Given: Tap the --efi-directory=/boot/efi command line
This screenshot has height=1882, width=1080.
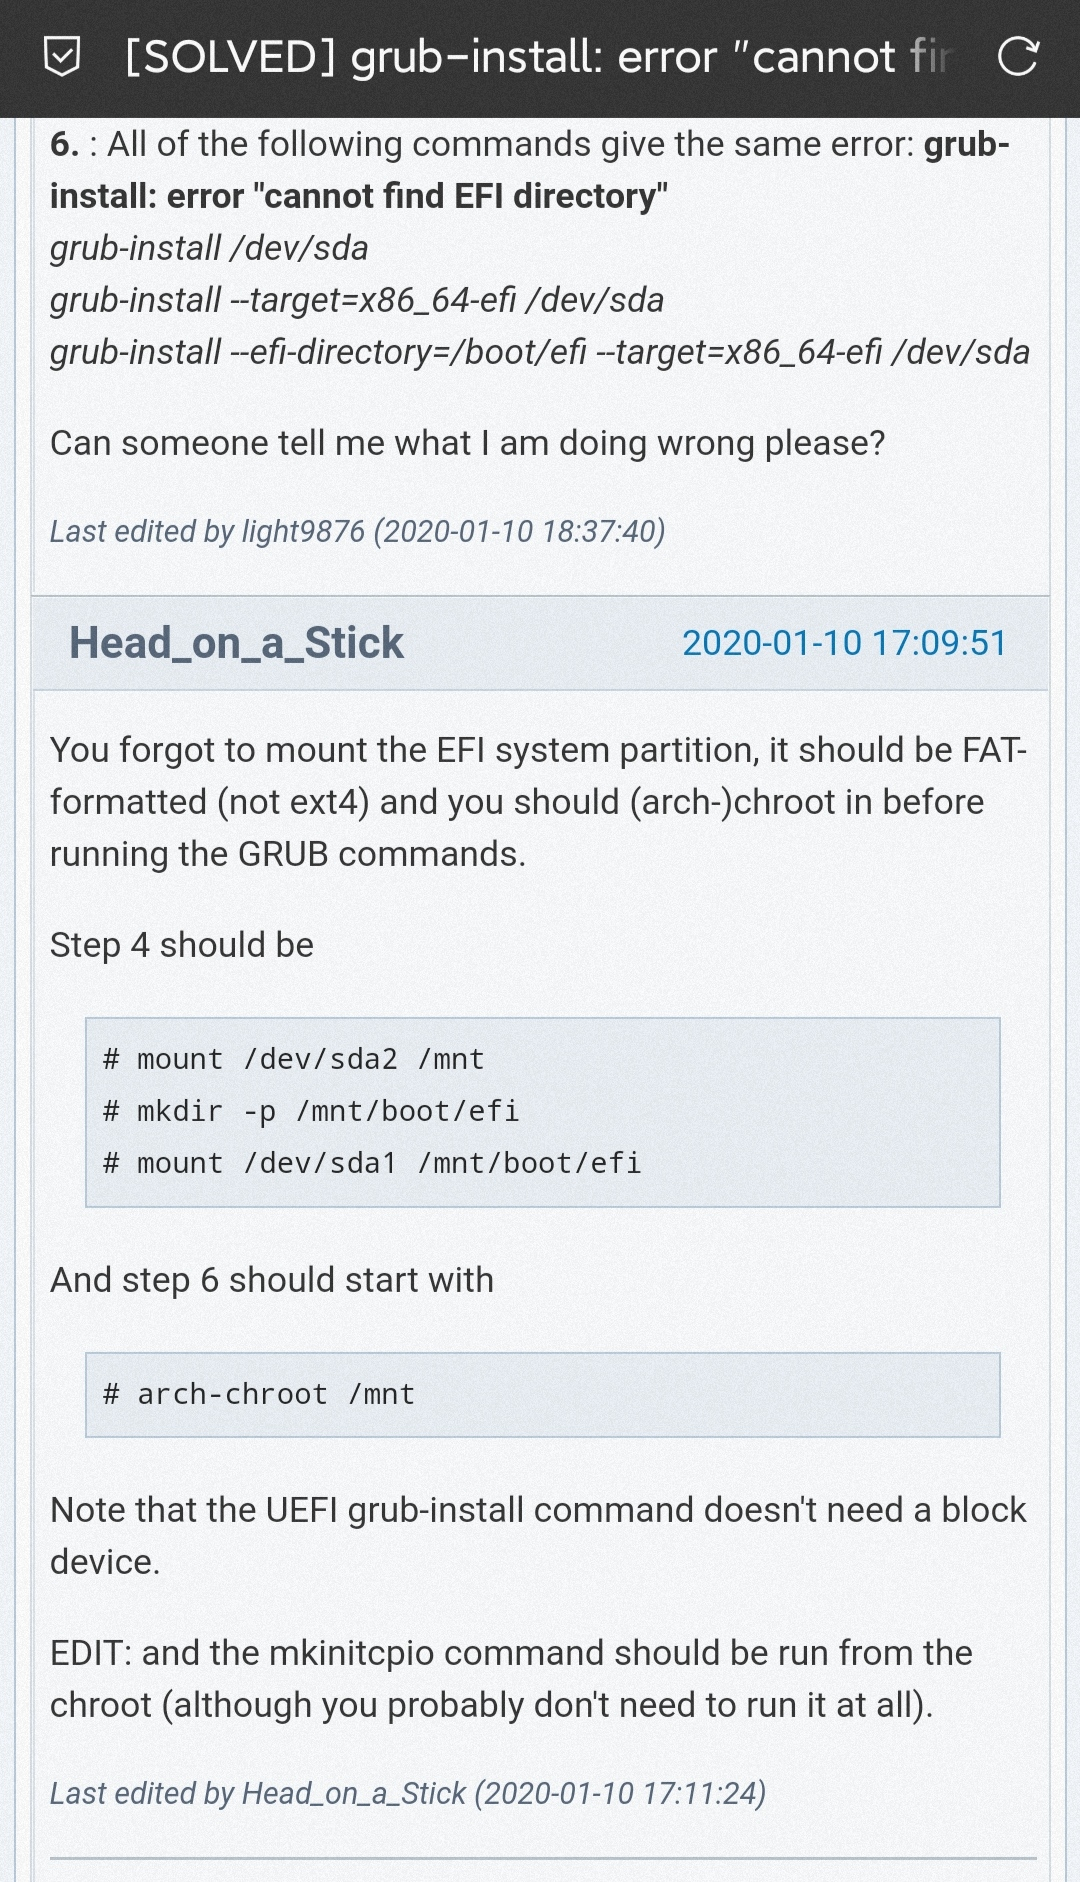Looking at the screenshot, I should [540, 352].
